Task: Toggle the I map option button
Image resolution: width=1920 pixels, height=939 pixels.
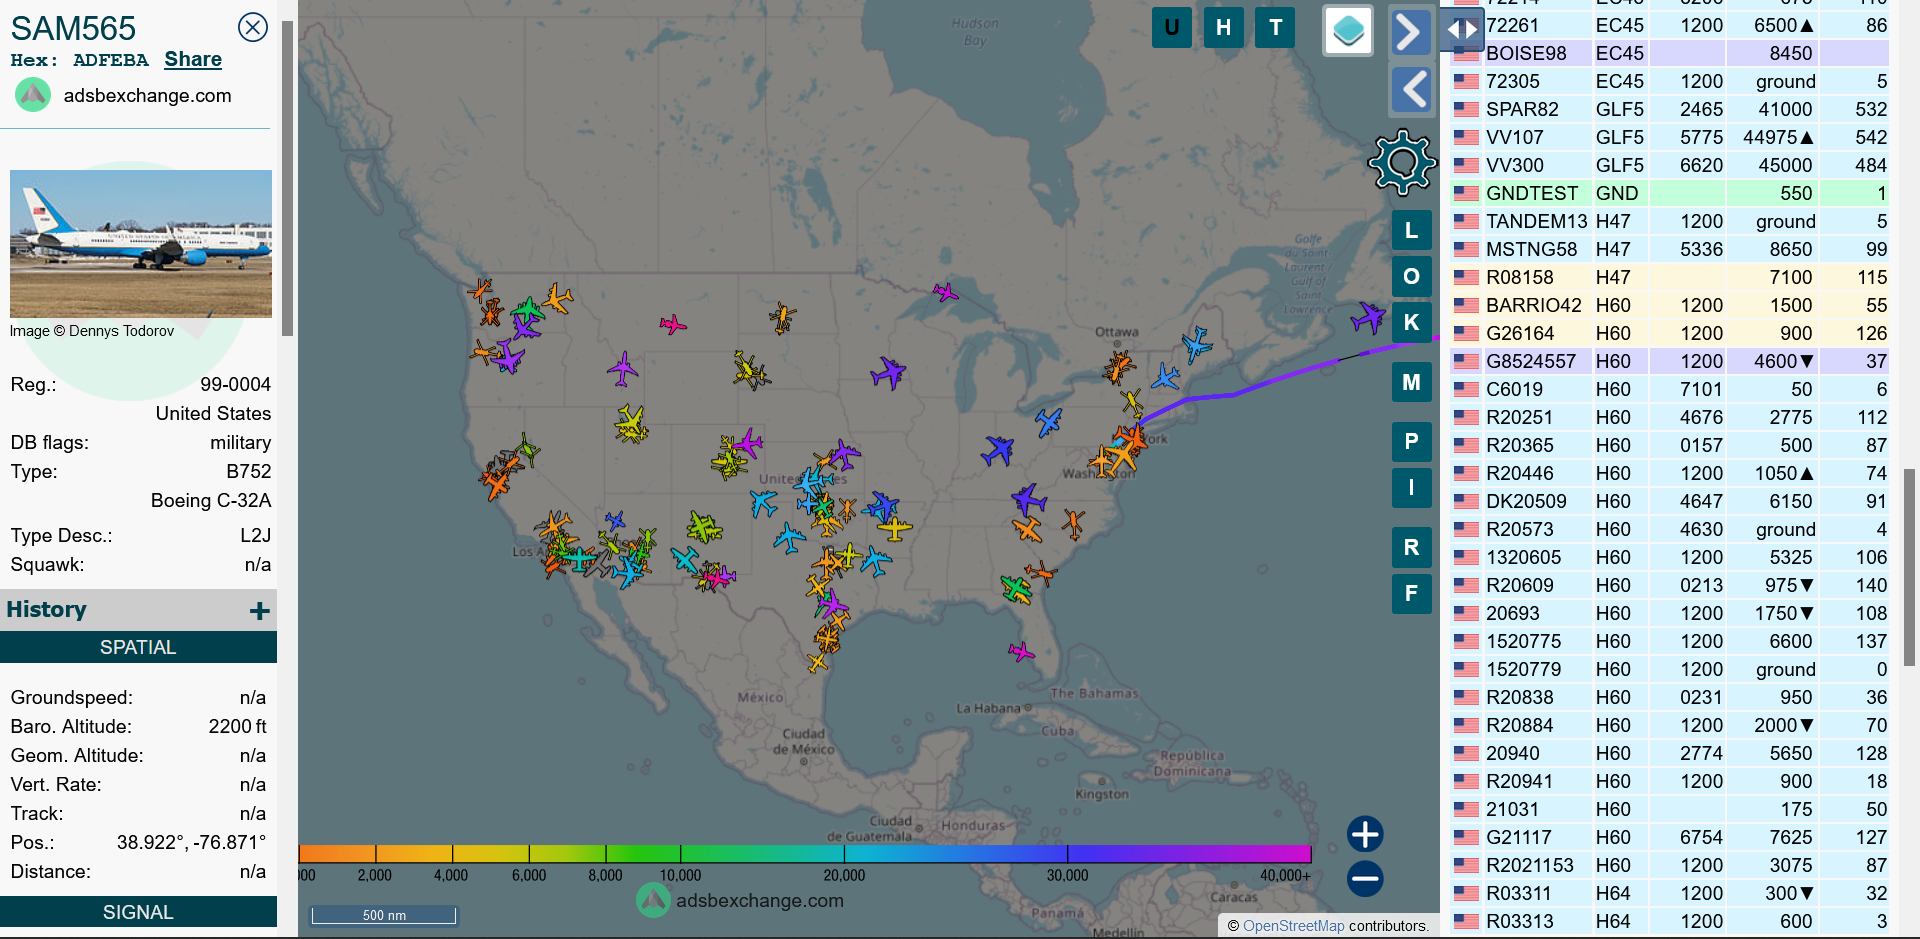Action: pyautogui.click(x=1411, y=487)
